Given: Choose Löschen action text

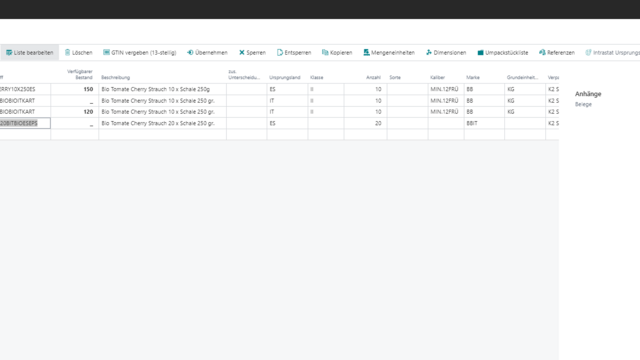Looking at the screenshot, I should 82,53.
